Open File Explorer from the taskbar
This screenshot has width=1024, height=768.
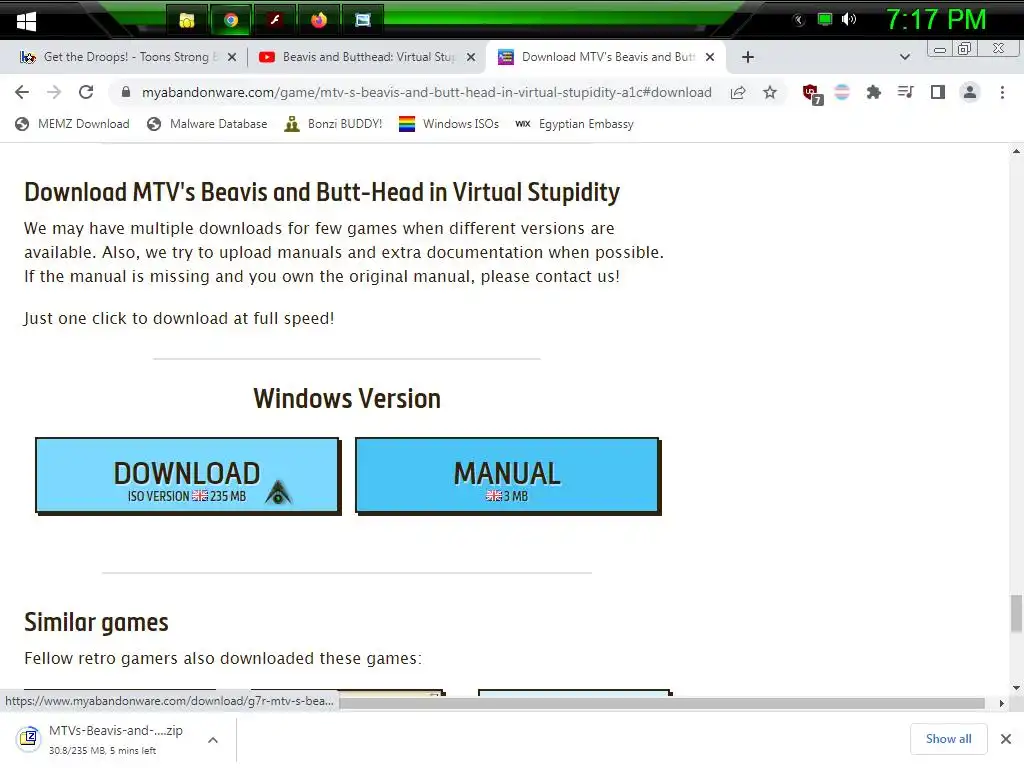click(187, 20)
